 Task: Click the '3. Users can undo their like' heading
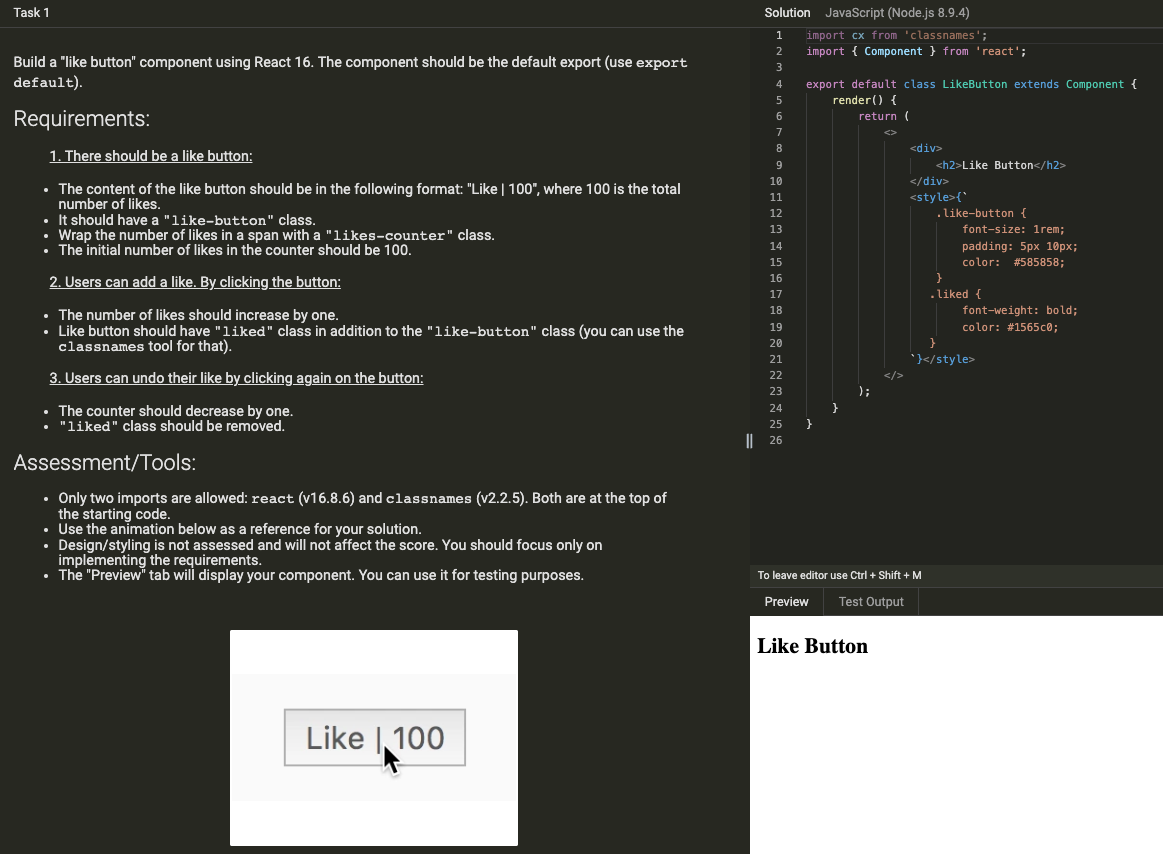click(236, 378)
